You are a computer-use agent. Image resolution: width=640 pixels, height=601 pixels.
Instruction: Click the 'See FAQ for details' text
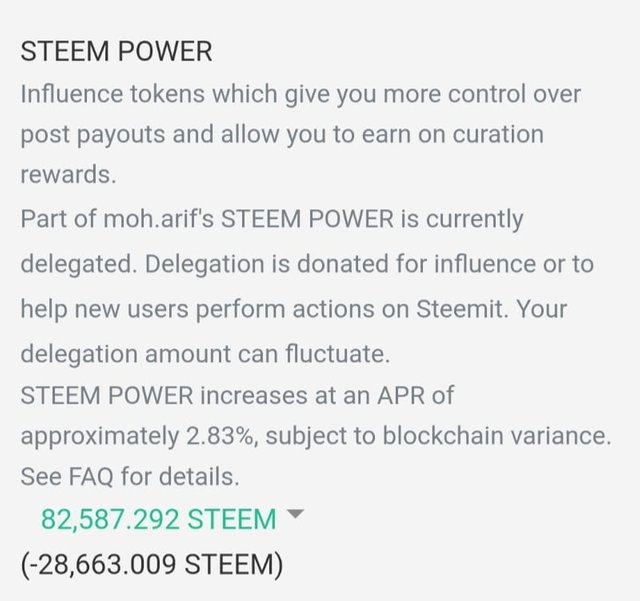130,476
